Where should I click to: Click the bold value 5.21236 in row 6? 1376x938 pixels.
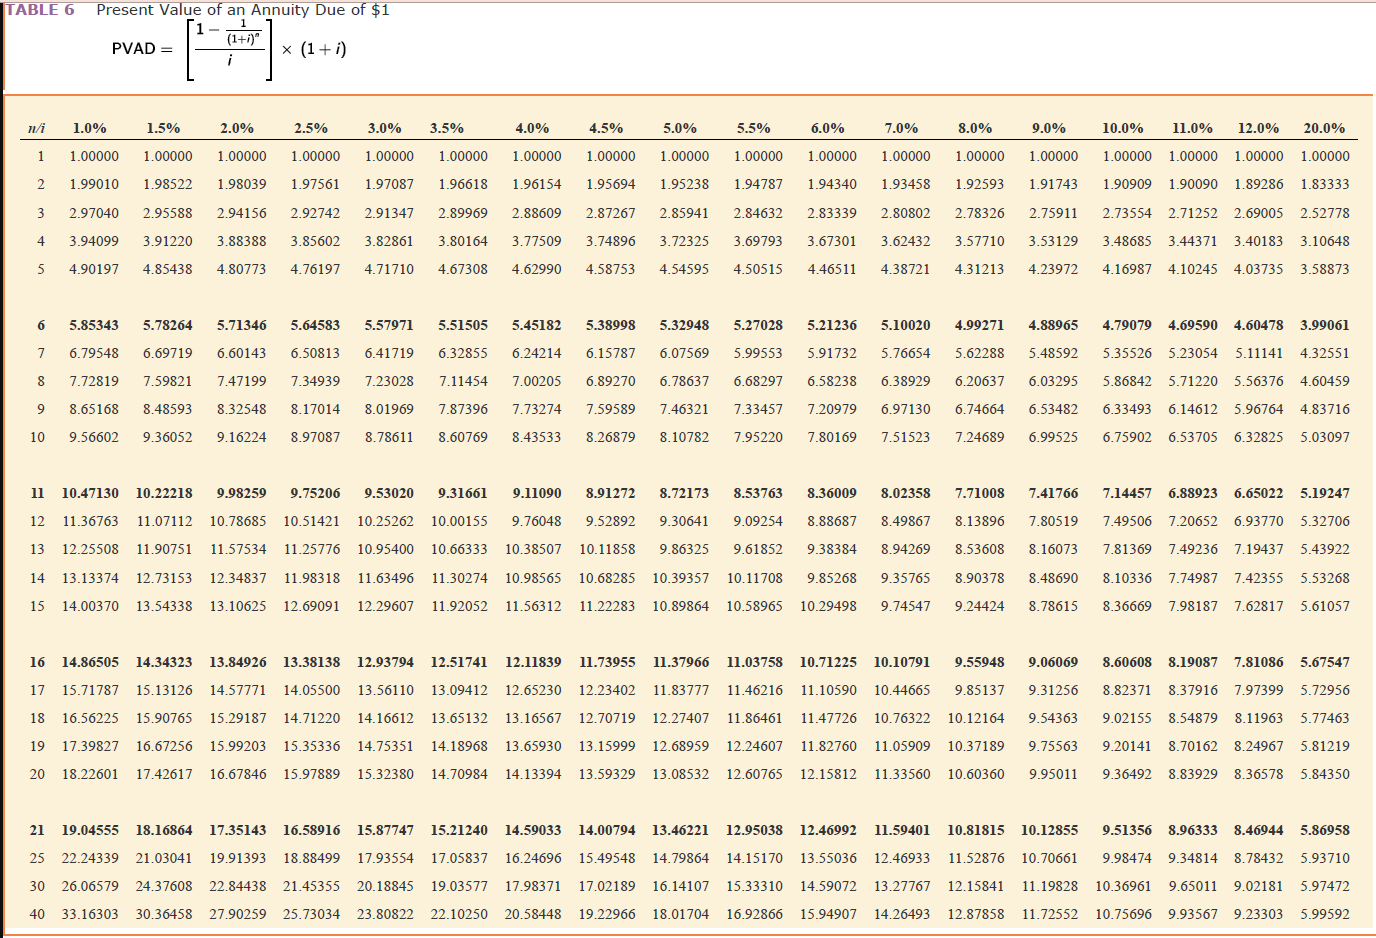pos(832,325)
